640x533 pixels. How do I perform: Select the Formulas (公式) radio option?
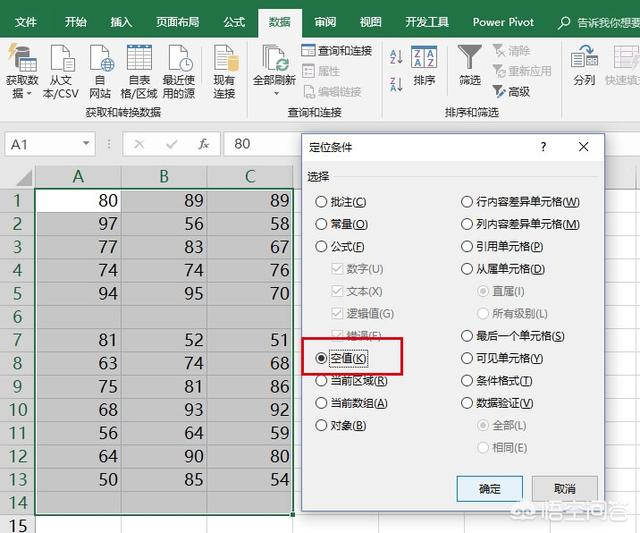(x=321, y=247)
